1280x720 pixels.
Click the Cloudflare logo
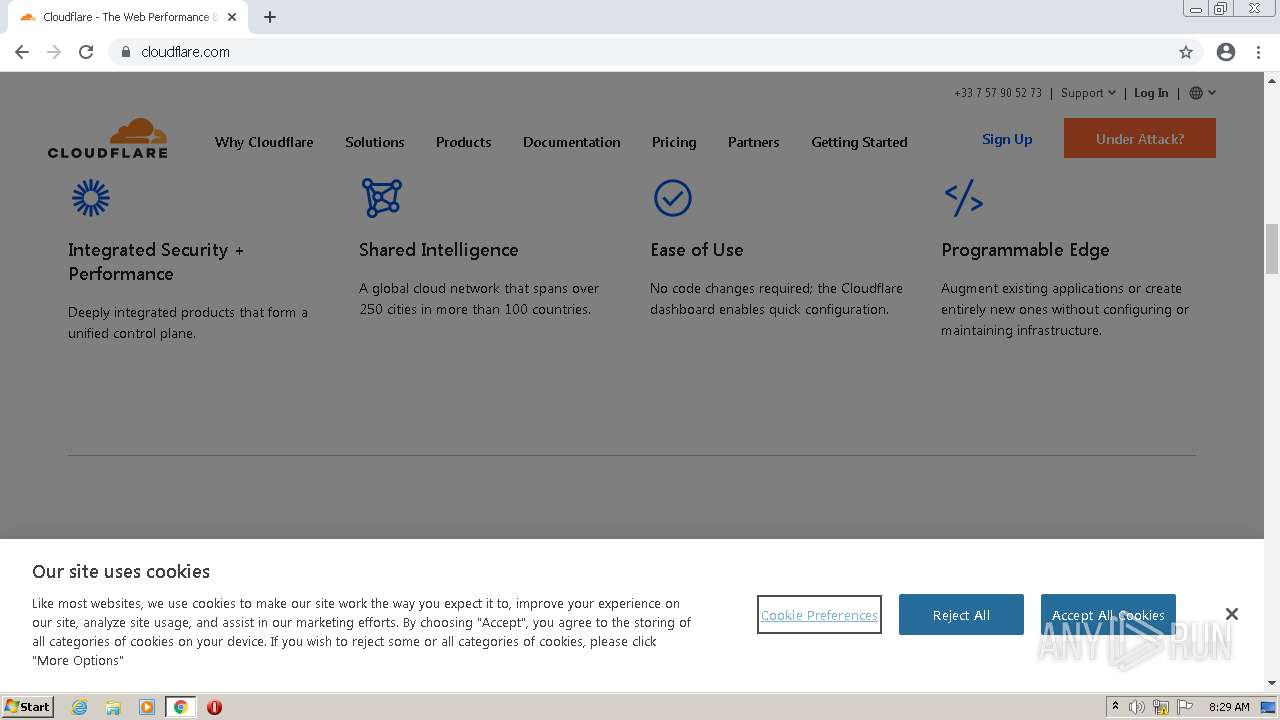click(x=108, y=138)
